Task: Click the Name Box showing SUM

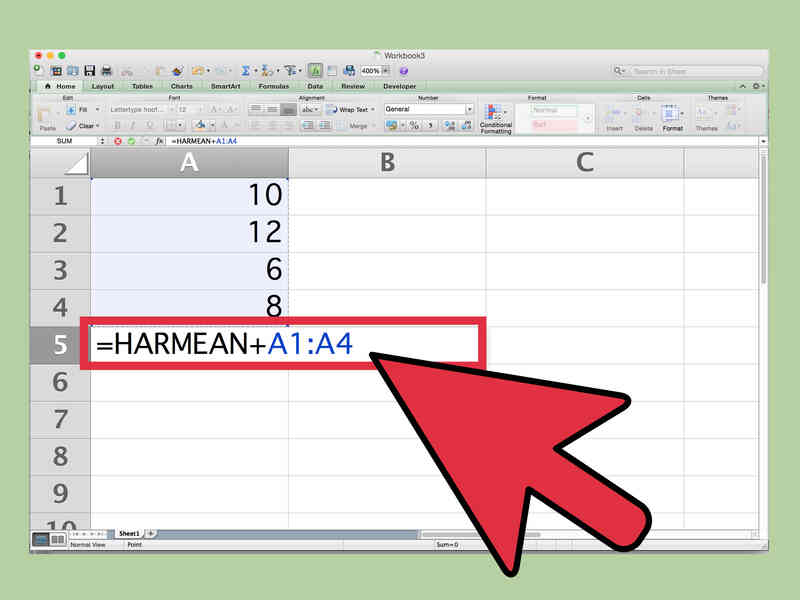Action: (x=64, y=141)
